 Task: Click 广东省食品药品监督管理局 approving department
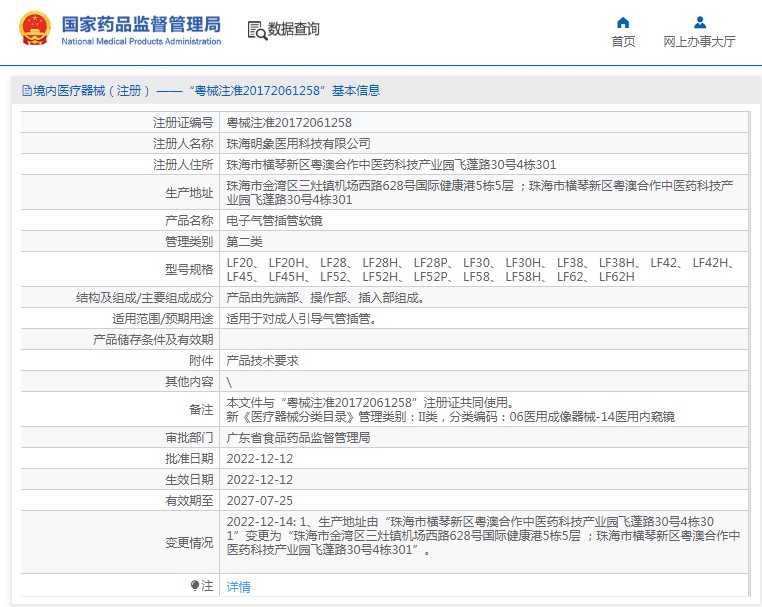[298, 437]
